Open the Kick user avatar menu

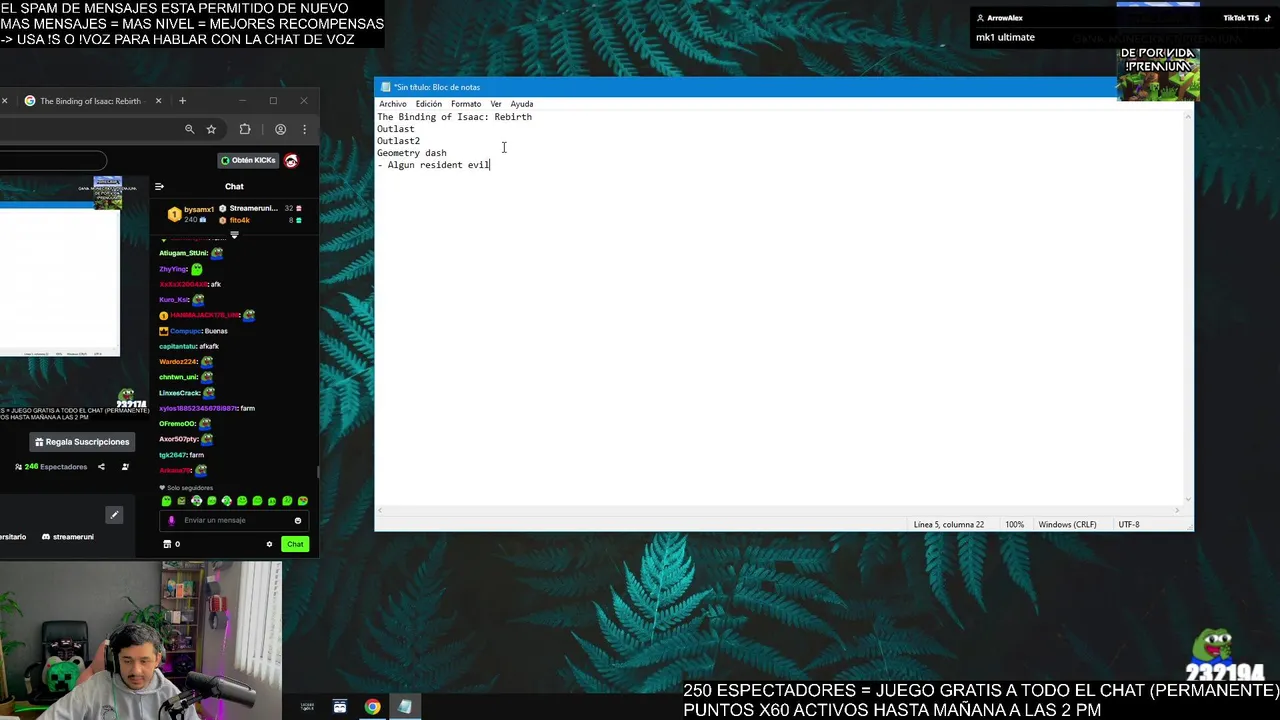(x=291, y=160)
